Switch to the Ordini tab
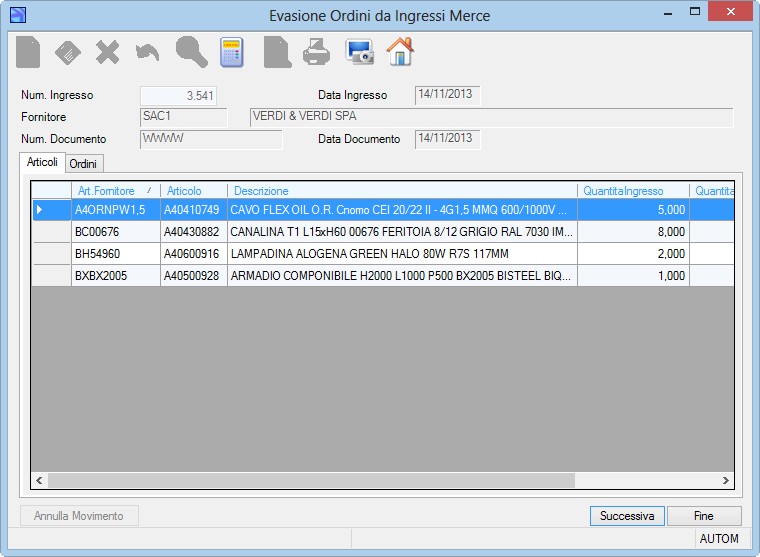760x557 pixels. [83, 164]
